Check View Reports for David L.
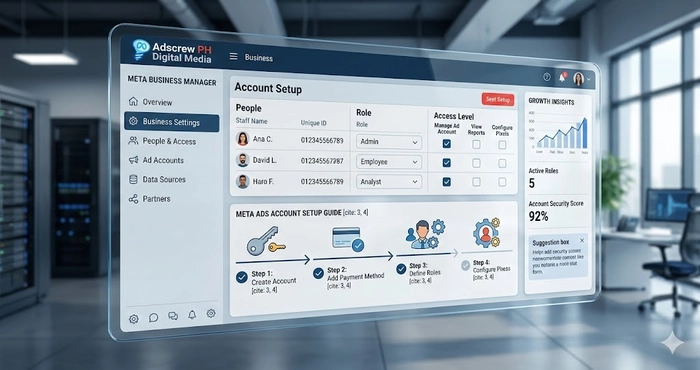 476,163
